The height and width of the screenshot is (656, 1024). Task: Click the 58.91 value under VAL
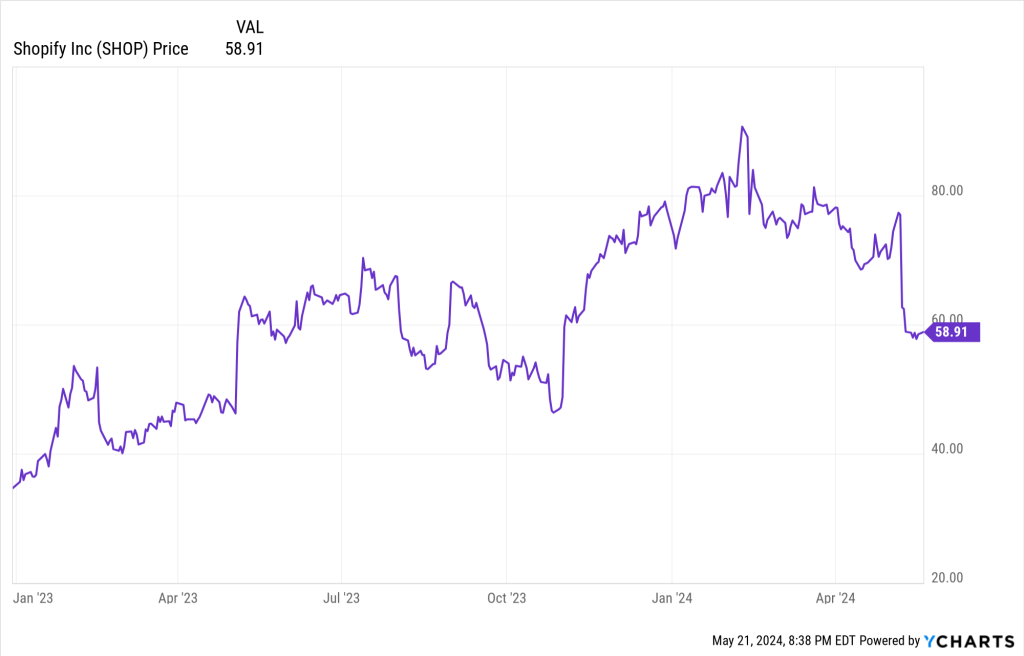(x=245, y=48)
